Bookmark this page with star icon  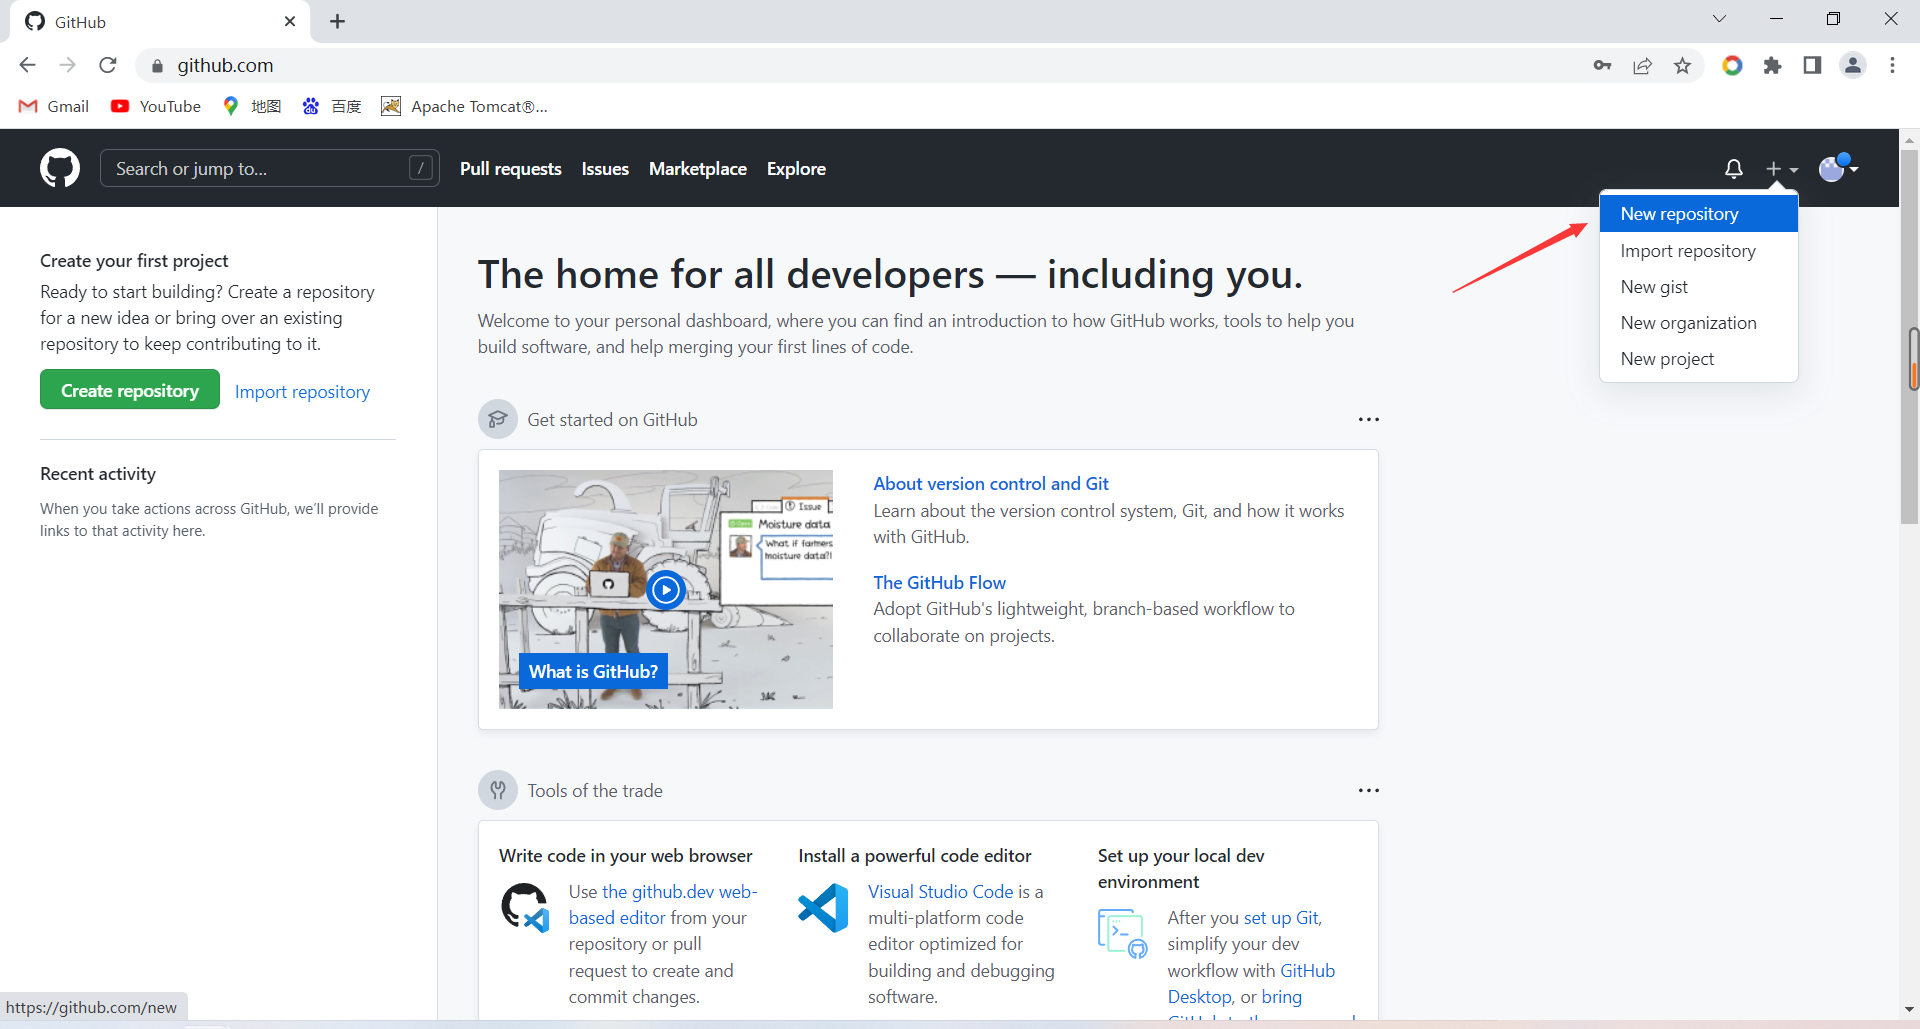[1682, 65]
